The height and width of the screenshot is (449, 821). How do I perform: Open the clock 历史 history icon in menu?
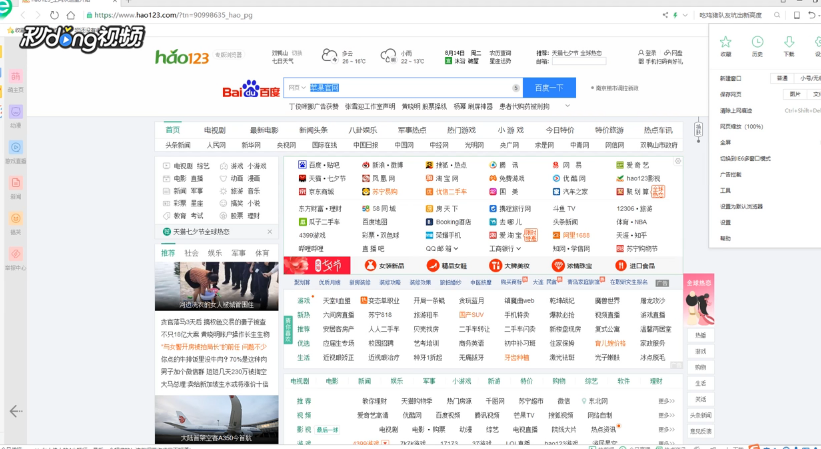(x=757, y=42)
